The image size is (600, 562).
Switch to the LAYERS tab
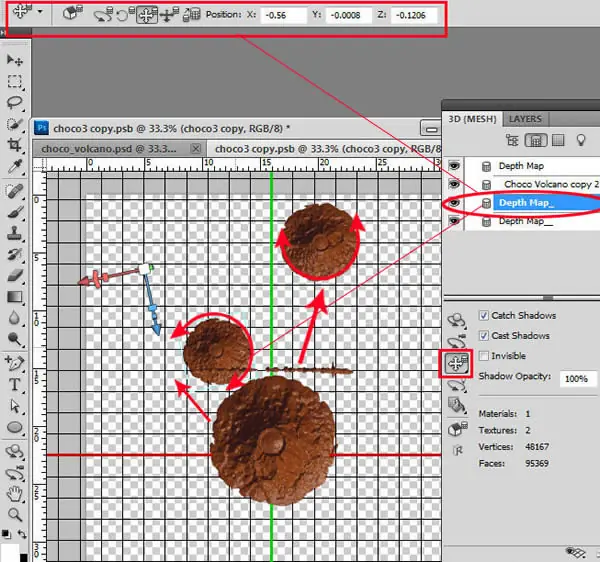point(525,119)
